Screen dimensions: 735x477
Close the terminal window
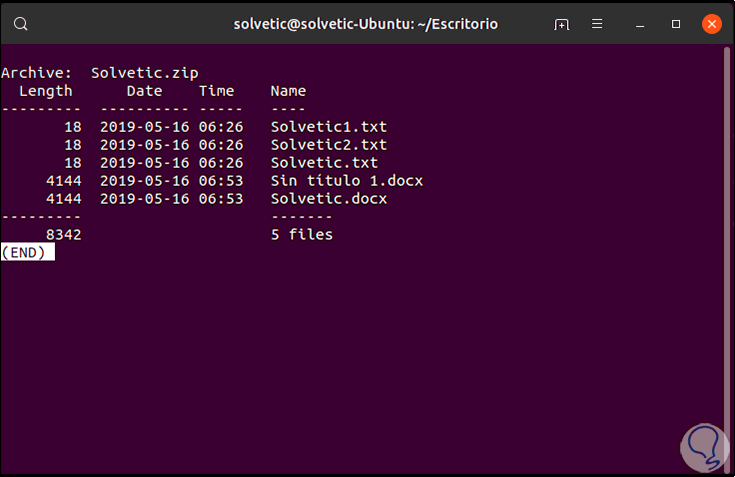711,23
